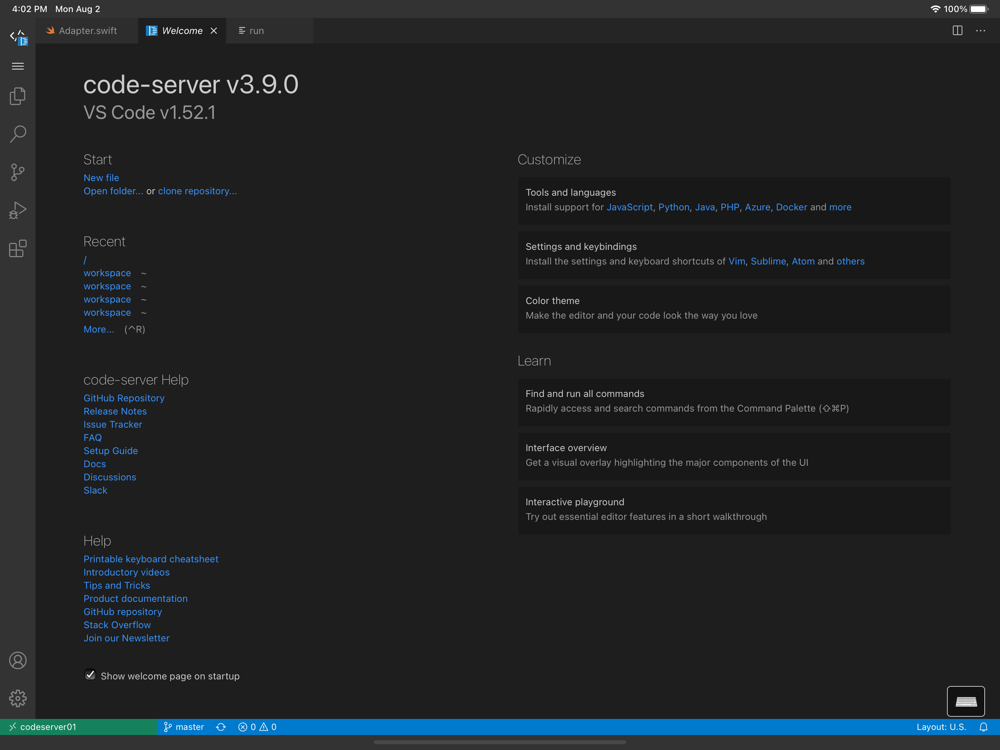
Task: Open notifications bell in status bar
Action: pos(983,727)
